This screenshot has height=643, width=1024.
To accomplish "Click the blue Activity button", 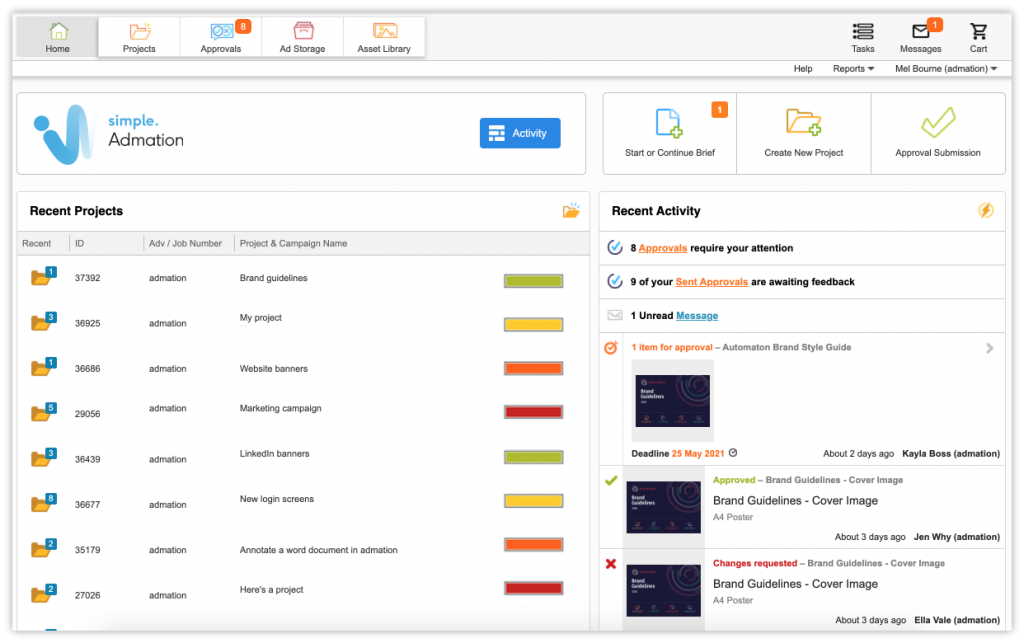I will (x=519, y=132).
